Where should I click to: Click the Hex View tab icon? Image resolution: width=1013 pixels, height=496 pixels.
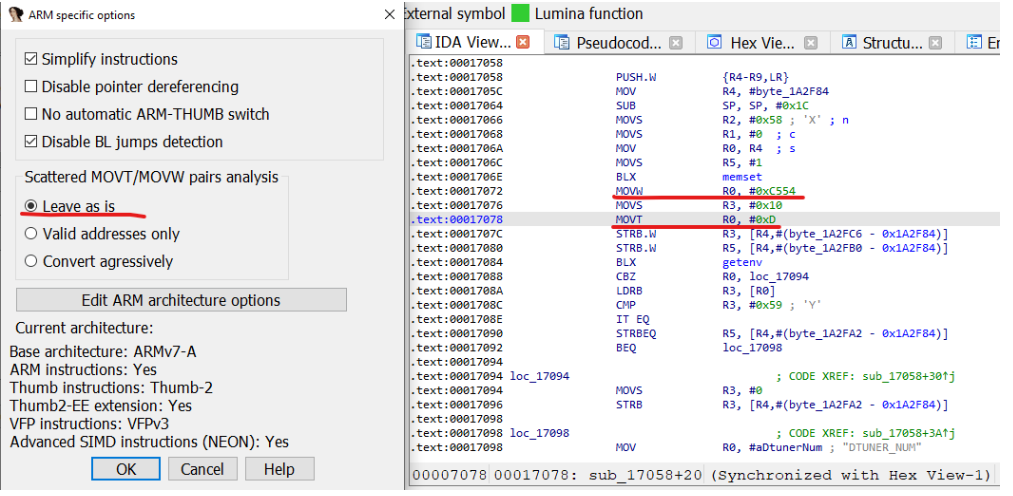[x=715, y=43]
